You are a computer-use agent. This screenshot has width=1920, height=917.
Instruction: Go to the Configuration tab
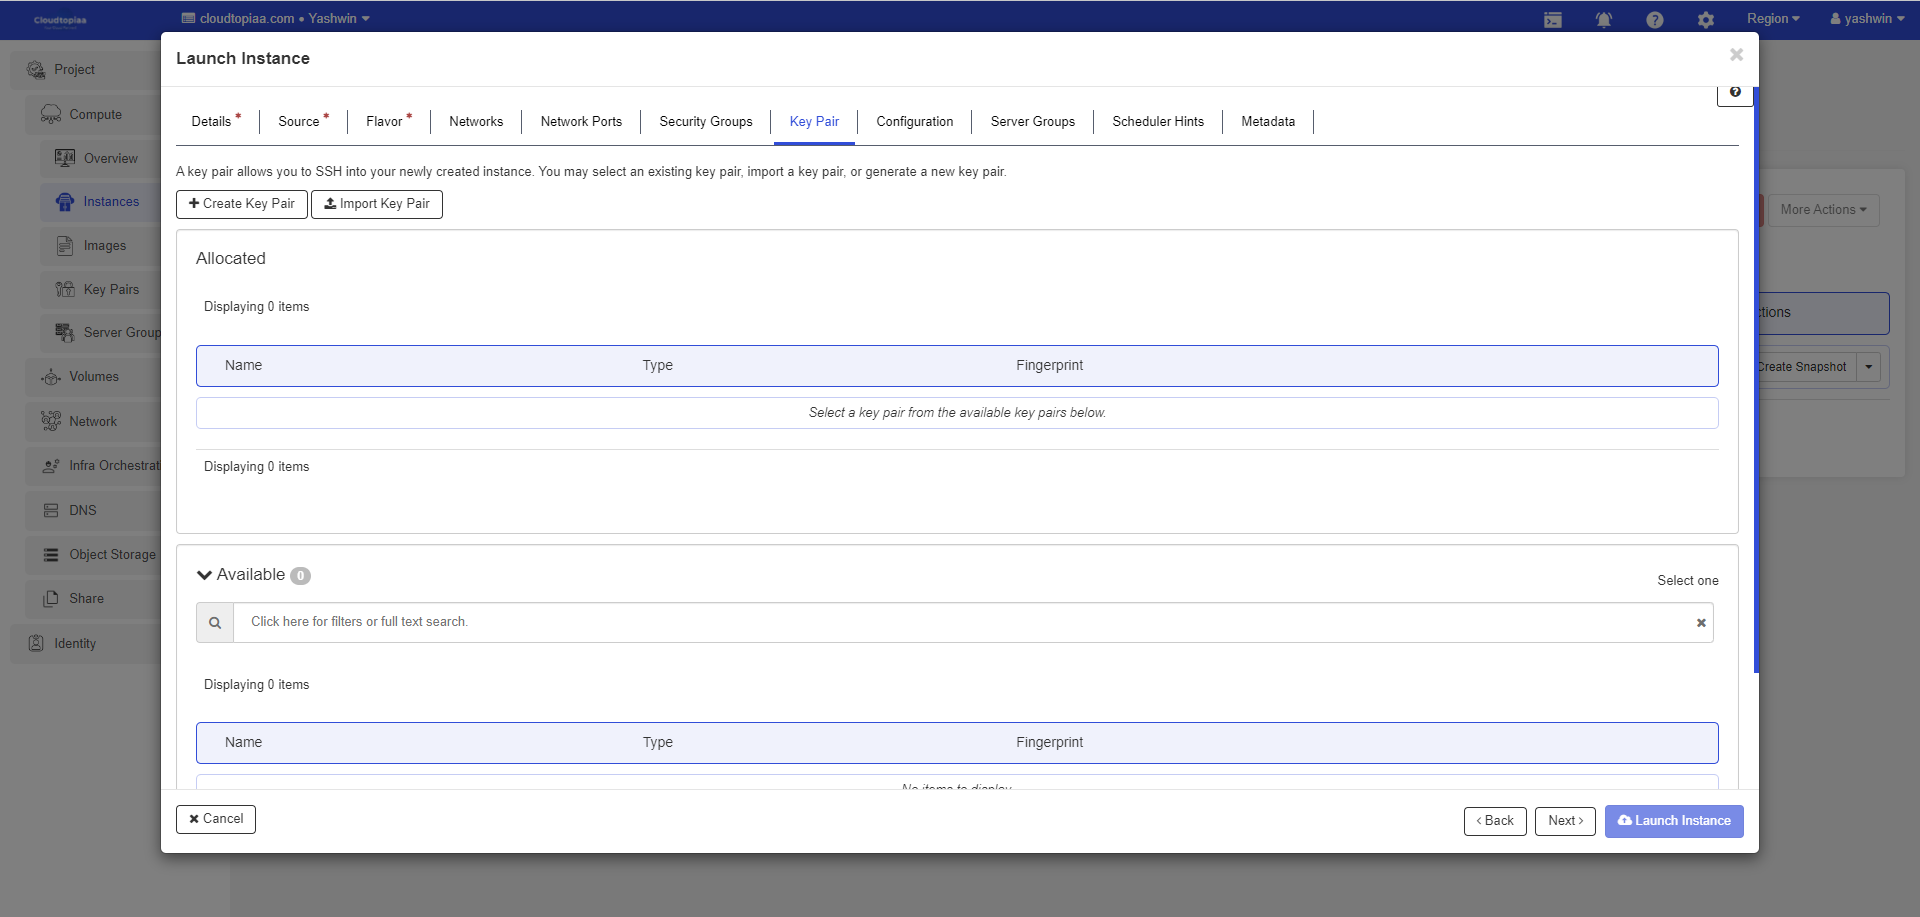coord(914,122)
